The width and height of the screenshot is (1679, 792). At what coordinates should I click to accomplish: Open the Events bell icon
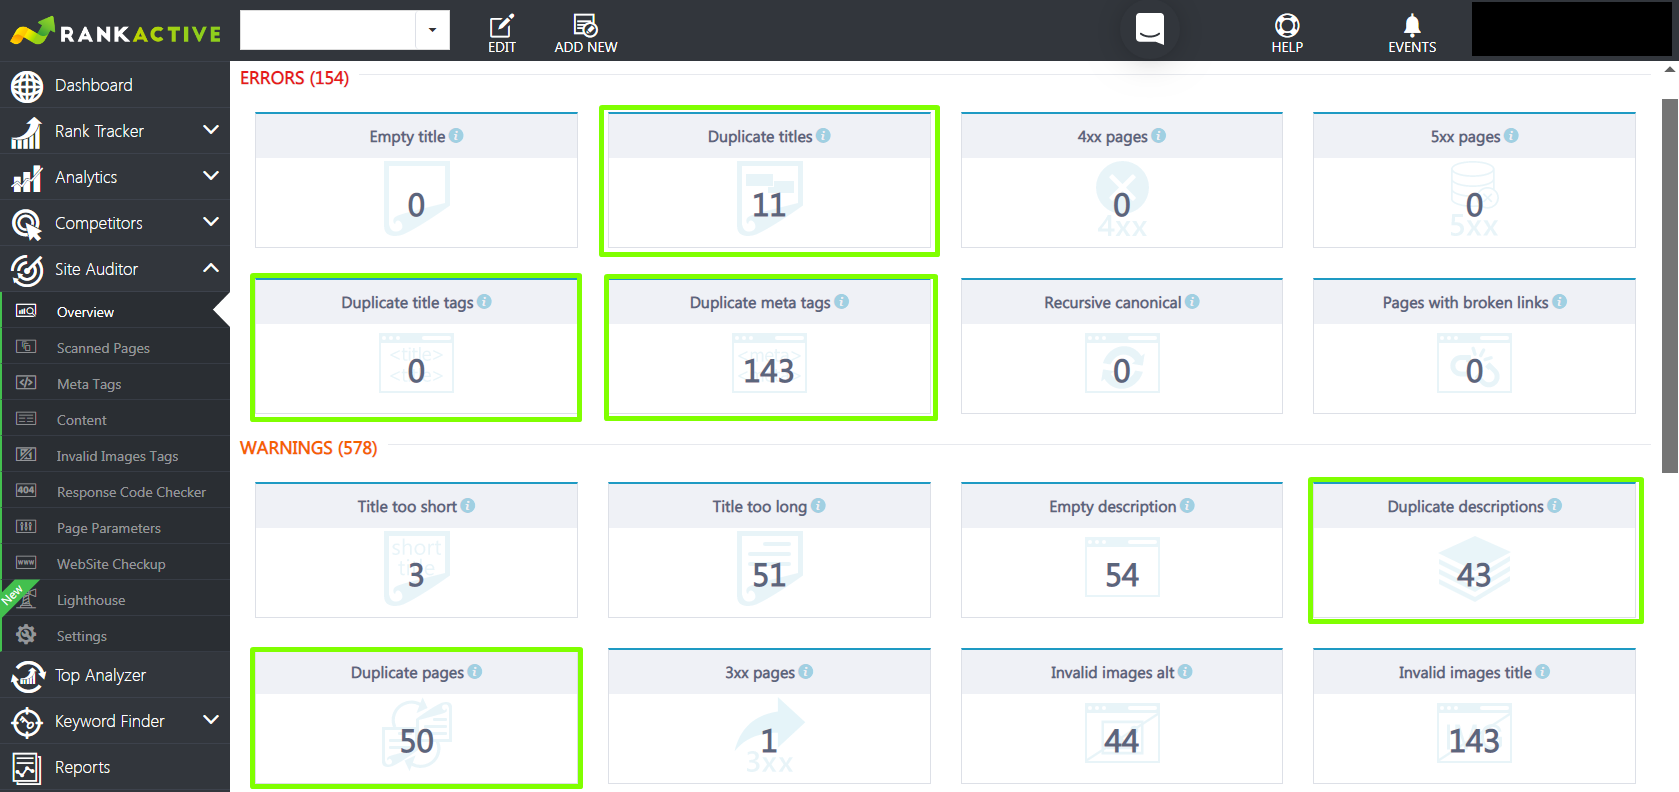(x=1412, y=25)
